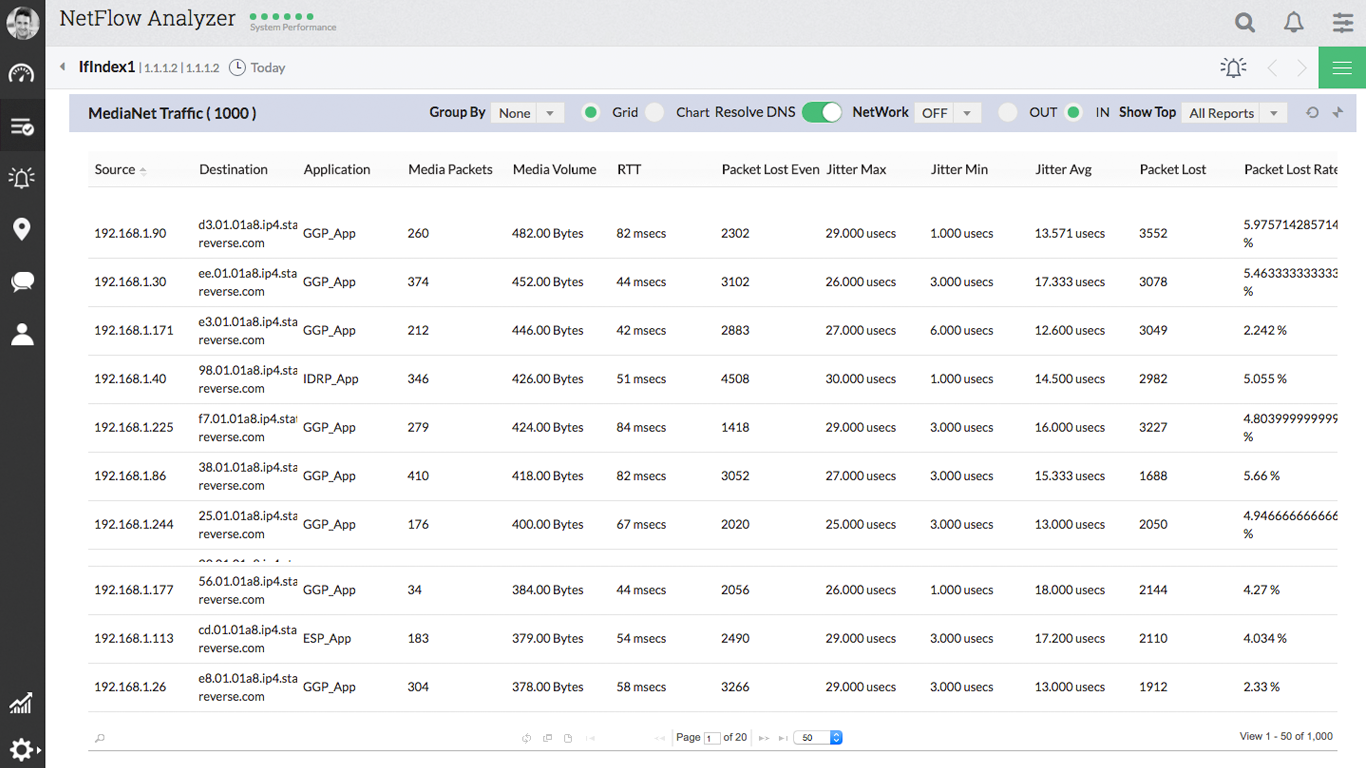This screenshot has height=768, width=1366.
Task: Toggle the Resolve DNS switch
Action: (x=822, y=112)
